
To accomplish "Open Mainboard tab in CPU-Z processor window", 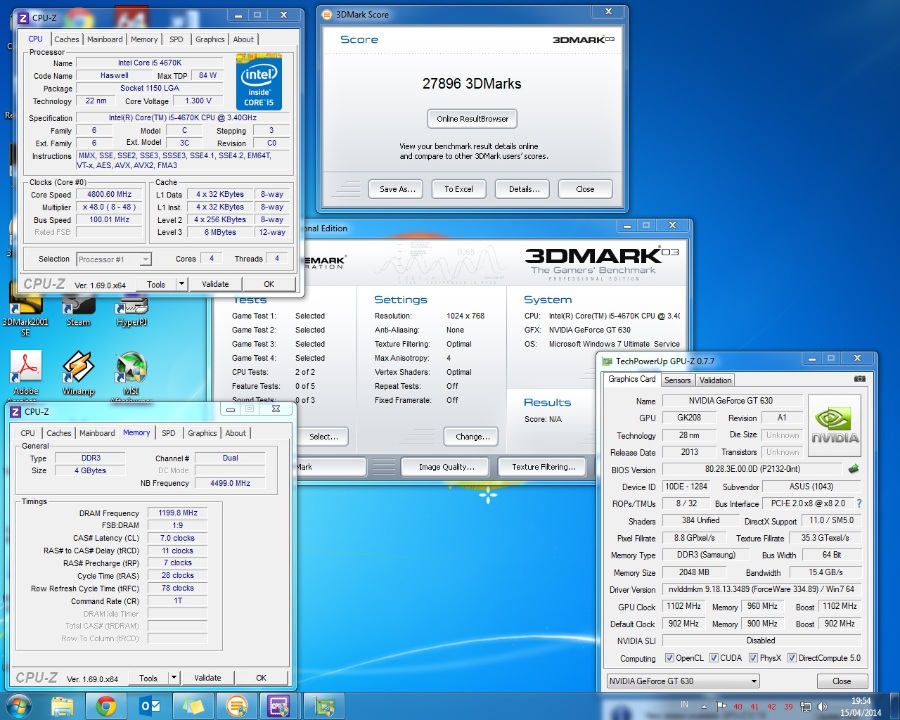I will pos(104,39).
